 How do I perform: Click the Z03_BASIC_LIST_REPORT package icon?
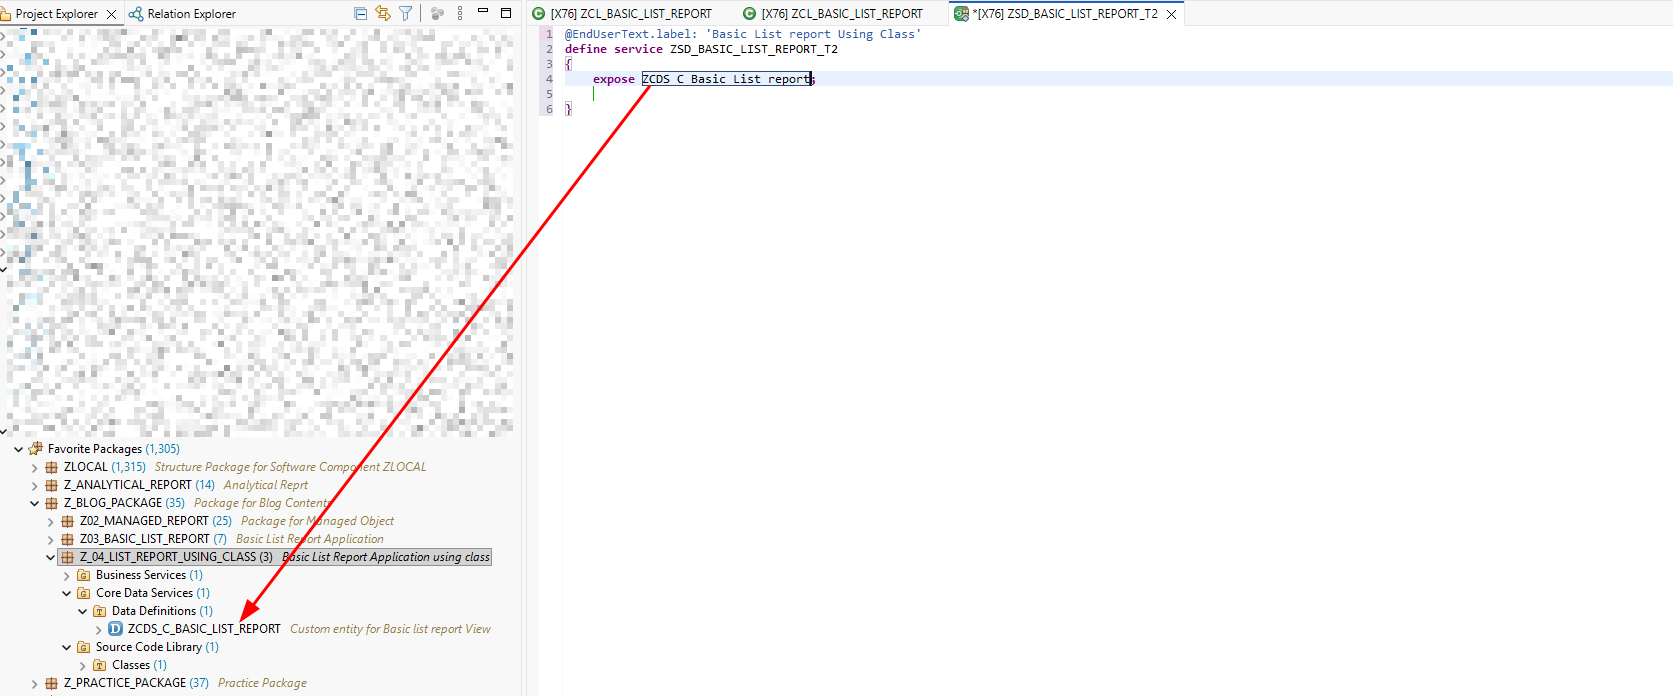68,539
